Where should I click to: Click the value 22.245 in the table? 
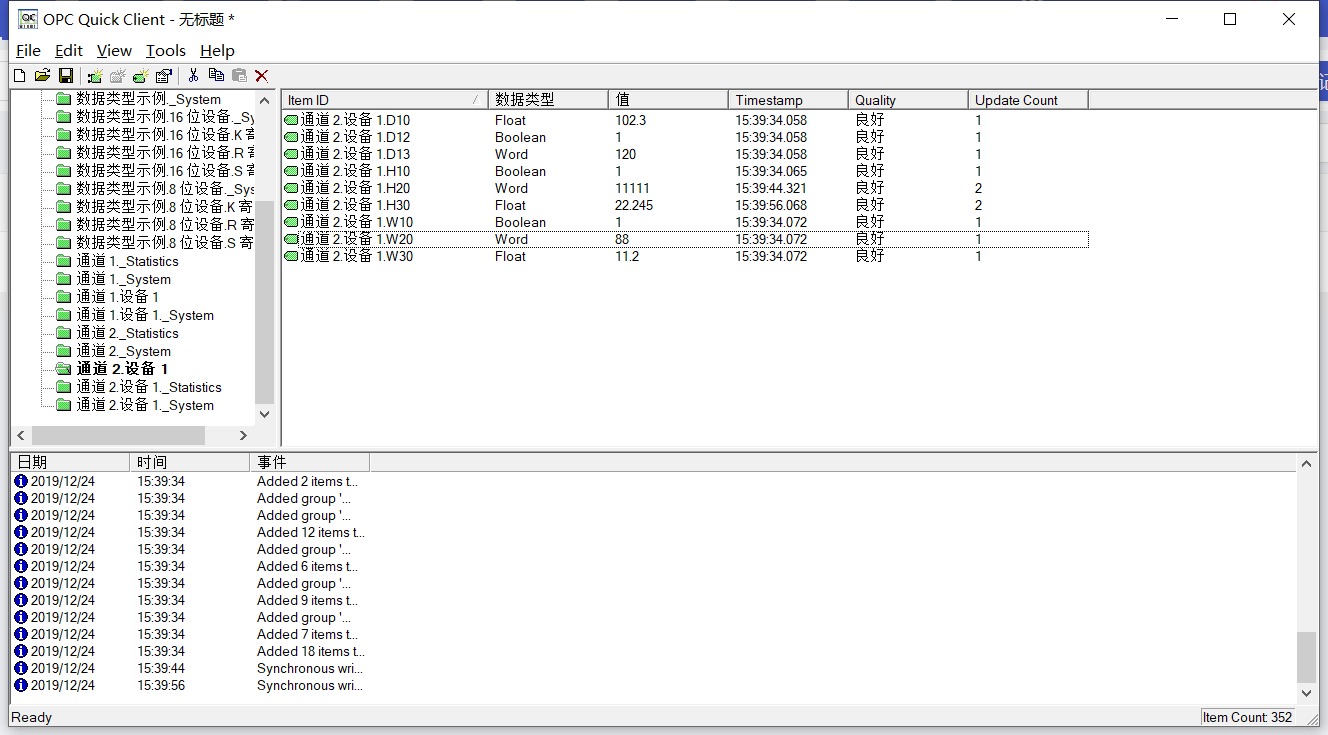click(x=634, y=205)
